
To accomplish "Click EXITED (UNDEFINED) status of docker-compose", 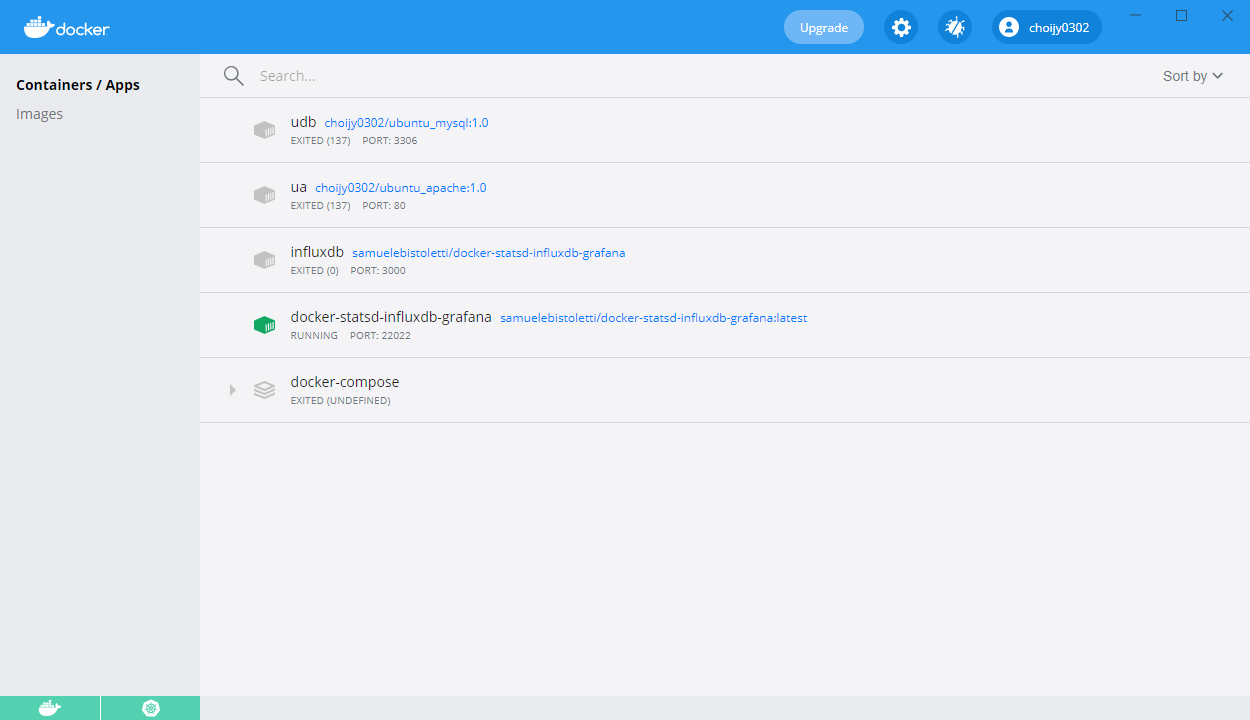I will (x=340, y=401).
